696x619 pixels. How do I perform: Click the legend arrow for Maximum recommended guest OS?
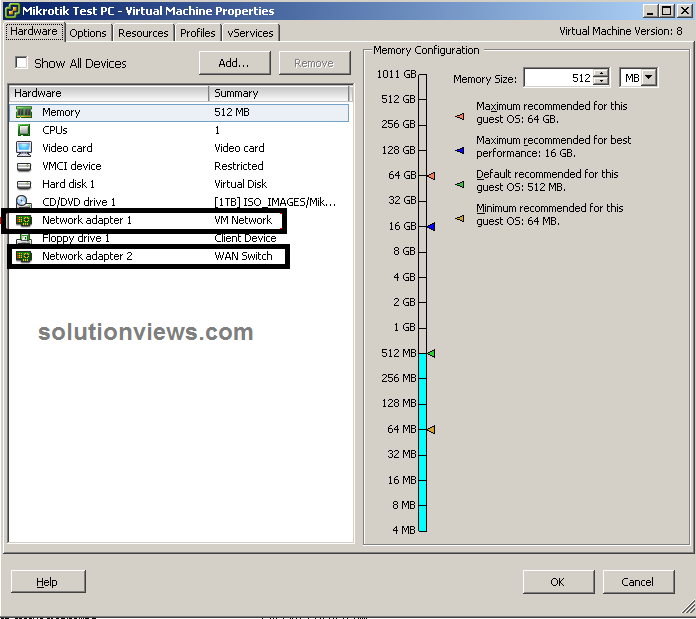460,117
